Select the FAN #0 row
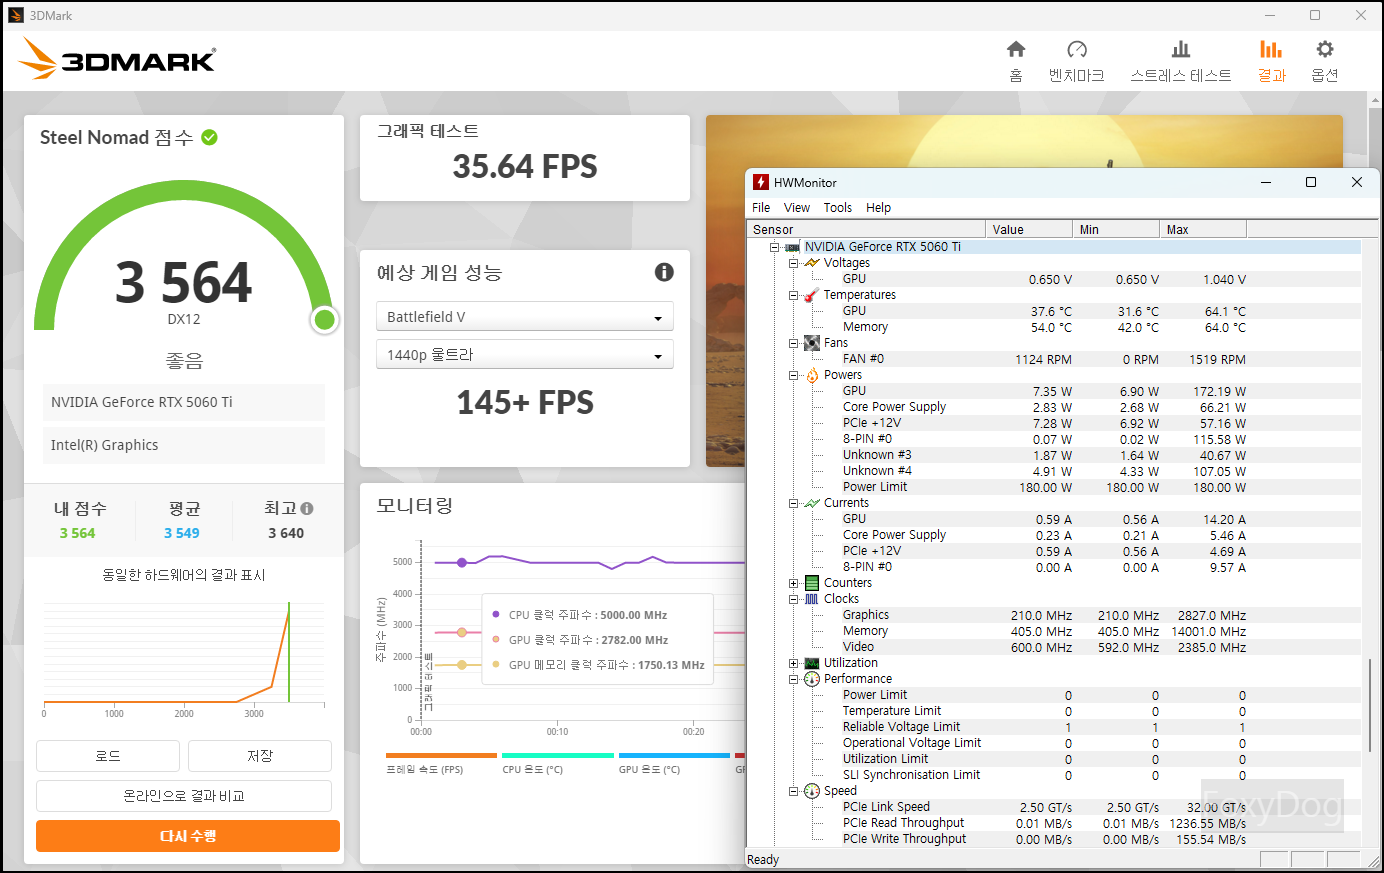Screen dimensions: 1384x873 pyautogui.click(x=1054, y=359)
